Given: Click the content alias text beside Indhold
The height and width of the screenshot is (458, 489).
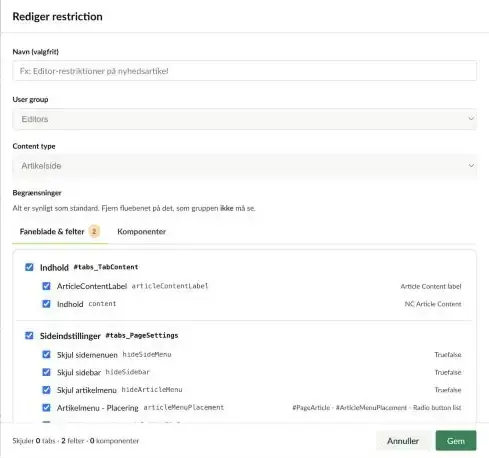Looking at the screenshot, I should tap(102, 304).
